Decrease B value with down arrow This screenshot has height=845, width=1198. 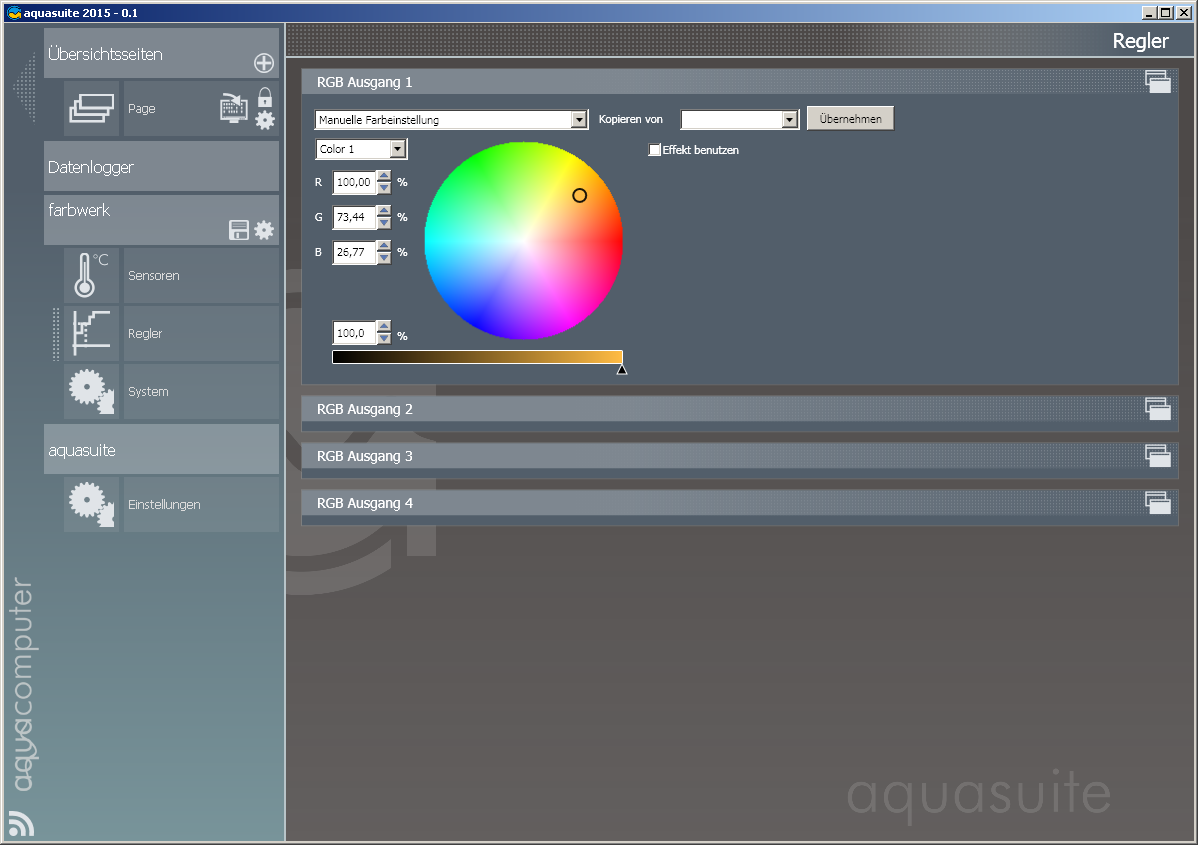[x=384, y=258]
